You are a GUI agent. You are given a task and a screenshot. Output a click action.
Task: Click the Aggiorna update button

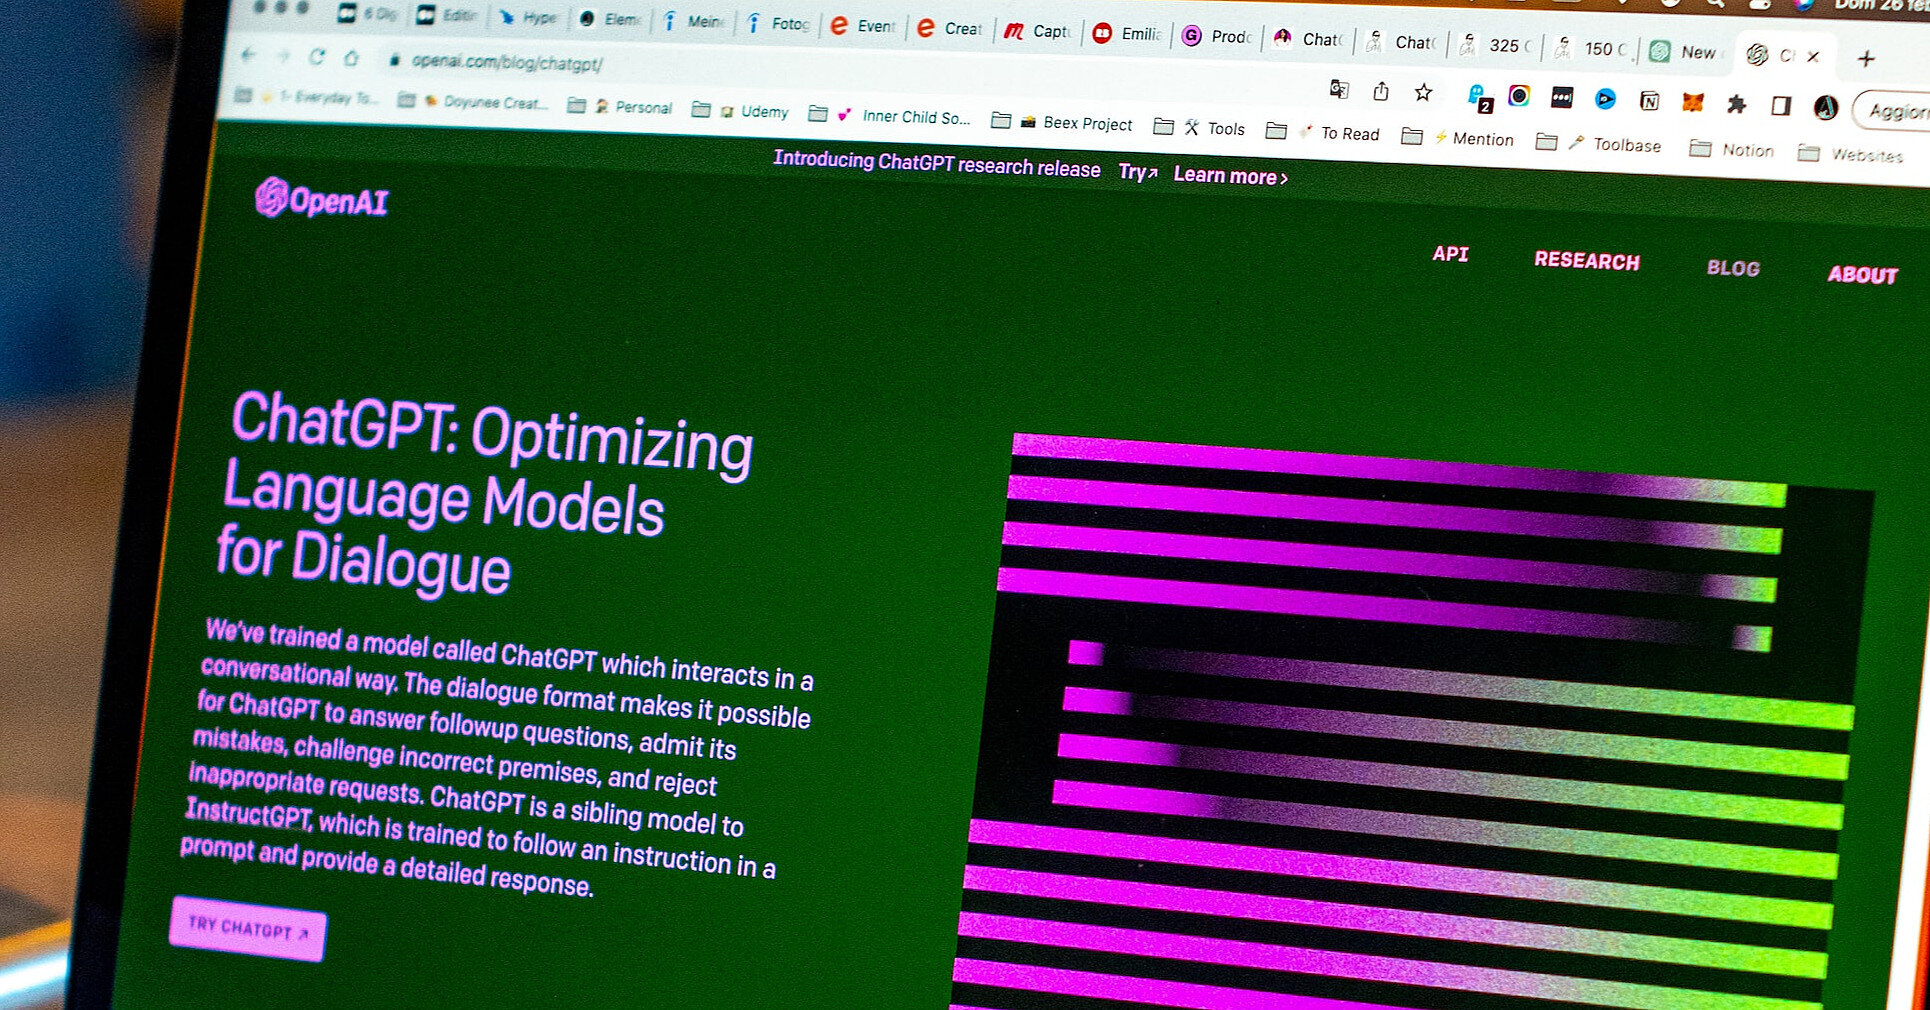1891,111
